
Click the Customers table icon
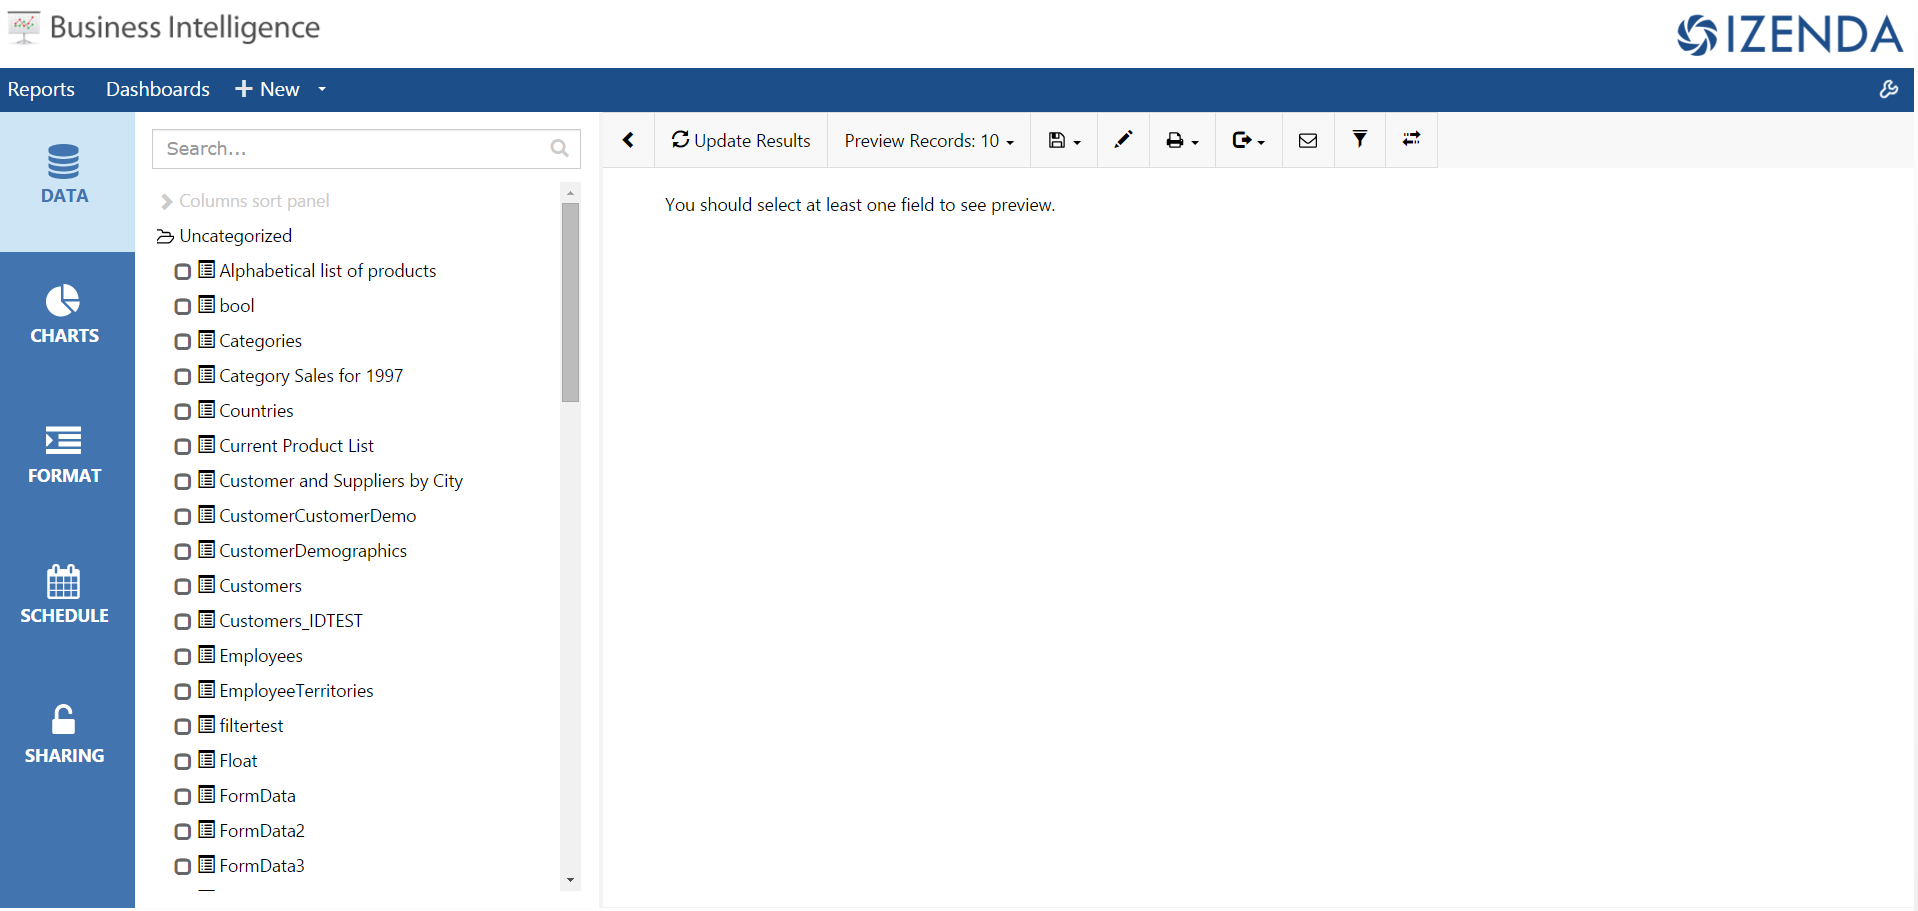[207, 585]
